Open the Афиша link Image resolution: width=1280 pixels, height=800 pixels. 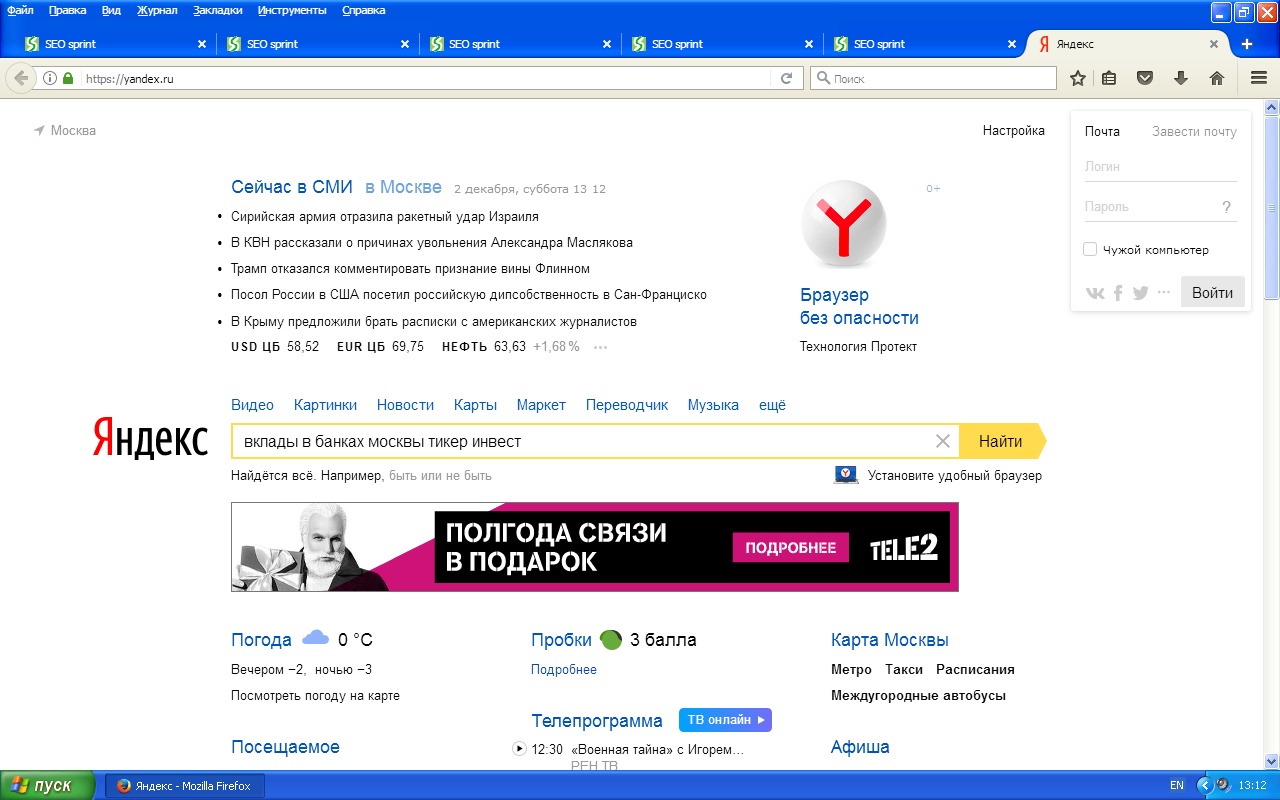tap(860, 747)
